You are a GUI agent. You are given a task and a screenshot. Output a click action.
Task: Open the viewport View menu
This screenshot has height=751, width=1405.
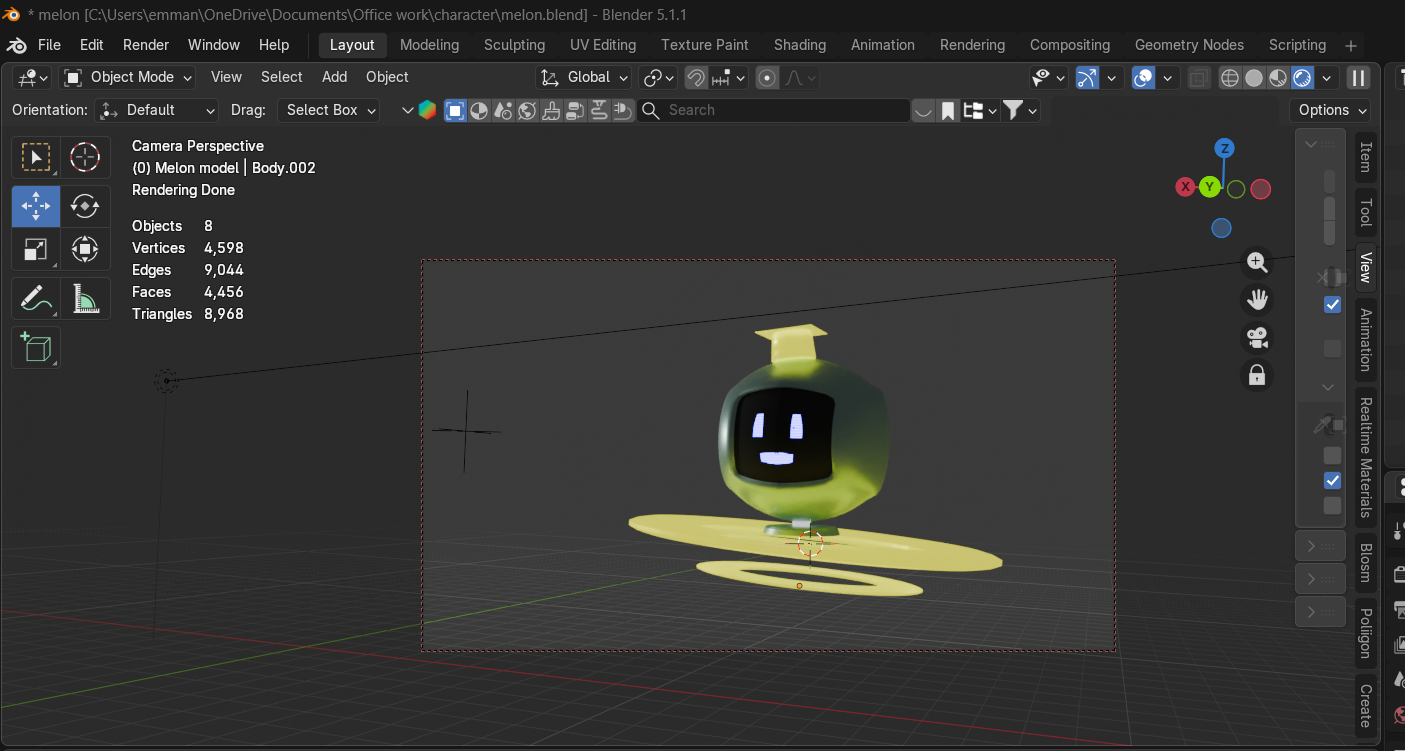click(226, 77)
